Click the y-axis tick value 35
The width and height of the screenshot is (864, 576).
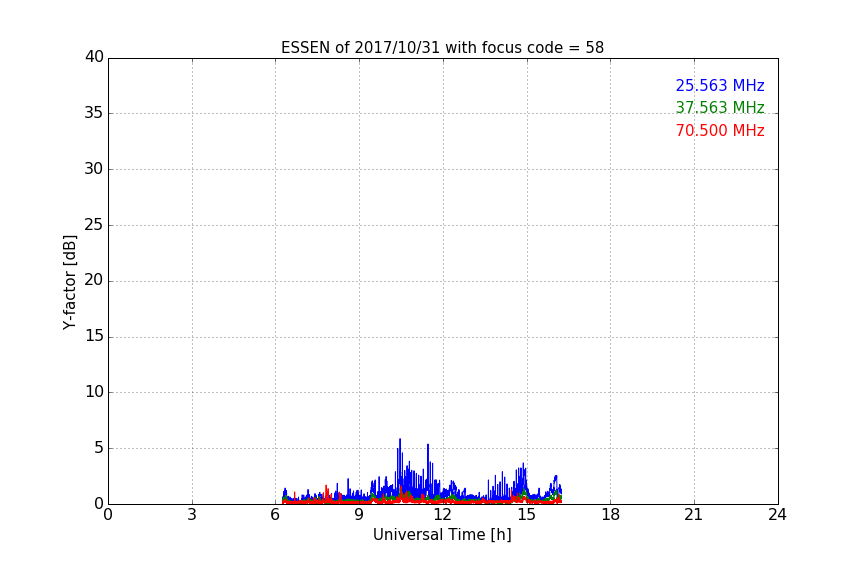pyautogui.click(x=94, y=114)
